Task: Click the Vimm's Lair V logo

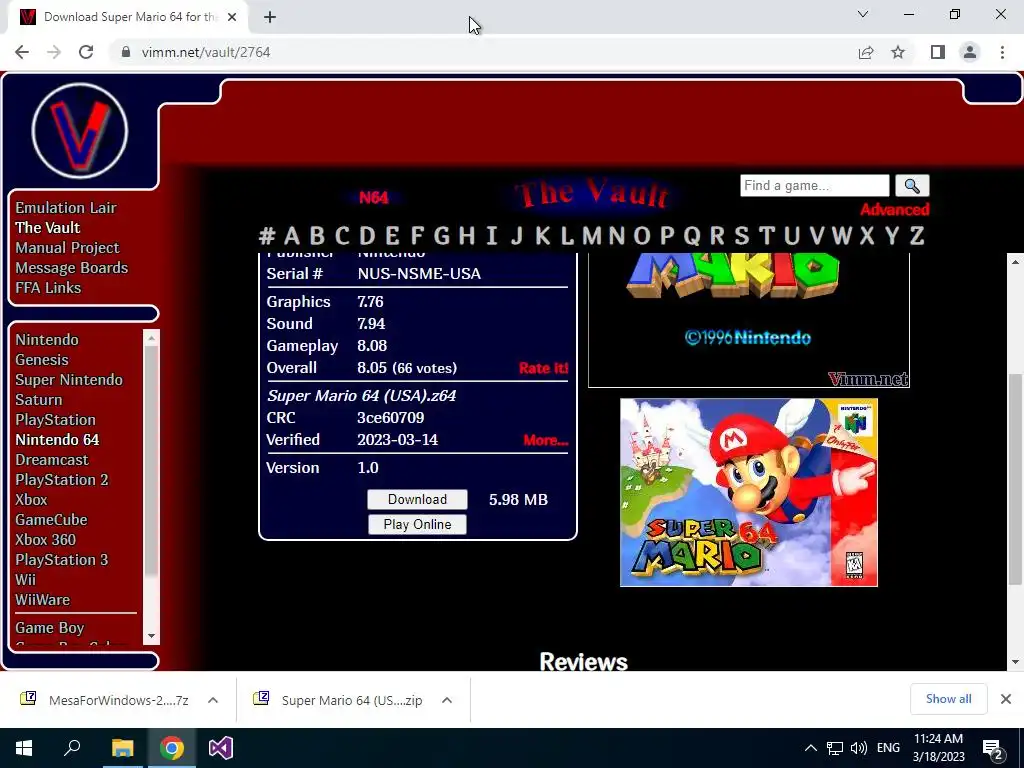Action: tap(80, 131)
